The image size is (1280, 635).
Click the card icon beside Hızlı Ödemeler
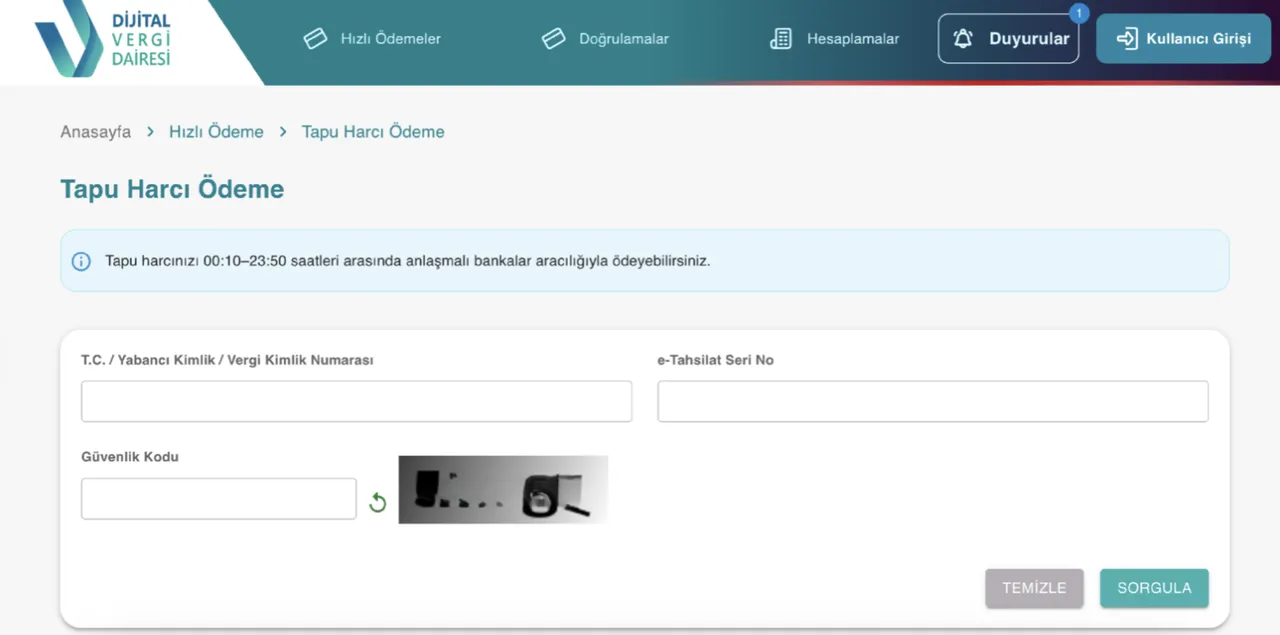coord(315,39)
